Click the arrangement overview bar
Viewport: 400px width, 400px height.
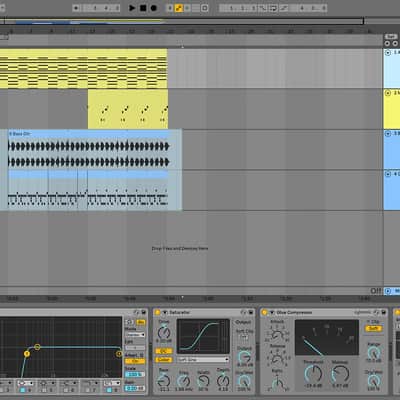point(182,22)
